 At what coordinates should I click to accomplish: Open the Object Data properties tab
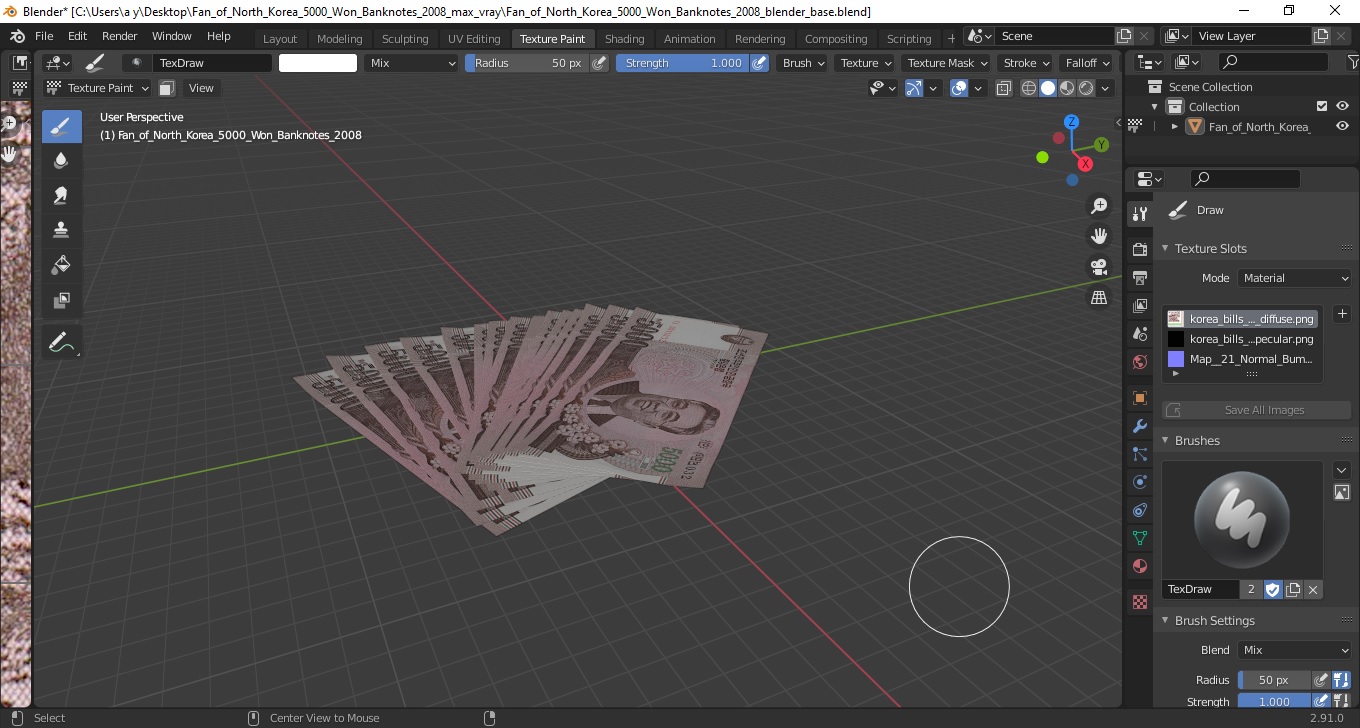pyautogui.click(x=1139, y=538)
